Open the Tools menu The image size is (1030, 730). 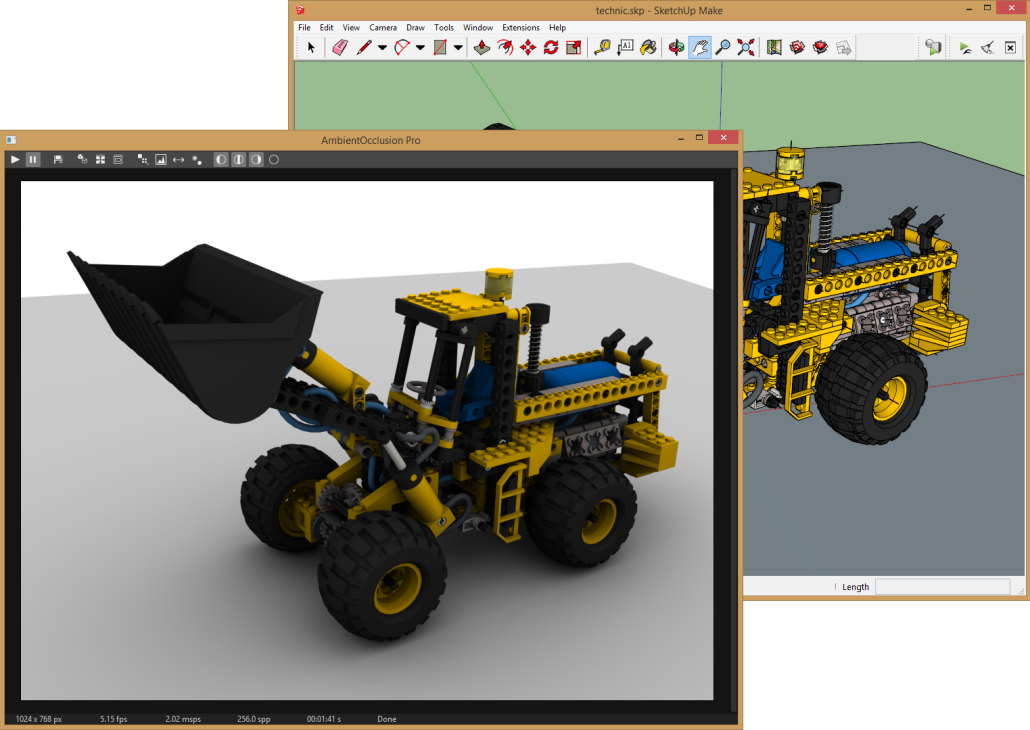(443, 28)
